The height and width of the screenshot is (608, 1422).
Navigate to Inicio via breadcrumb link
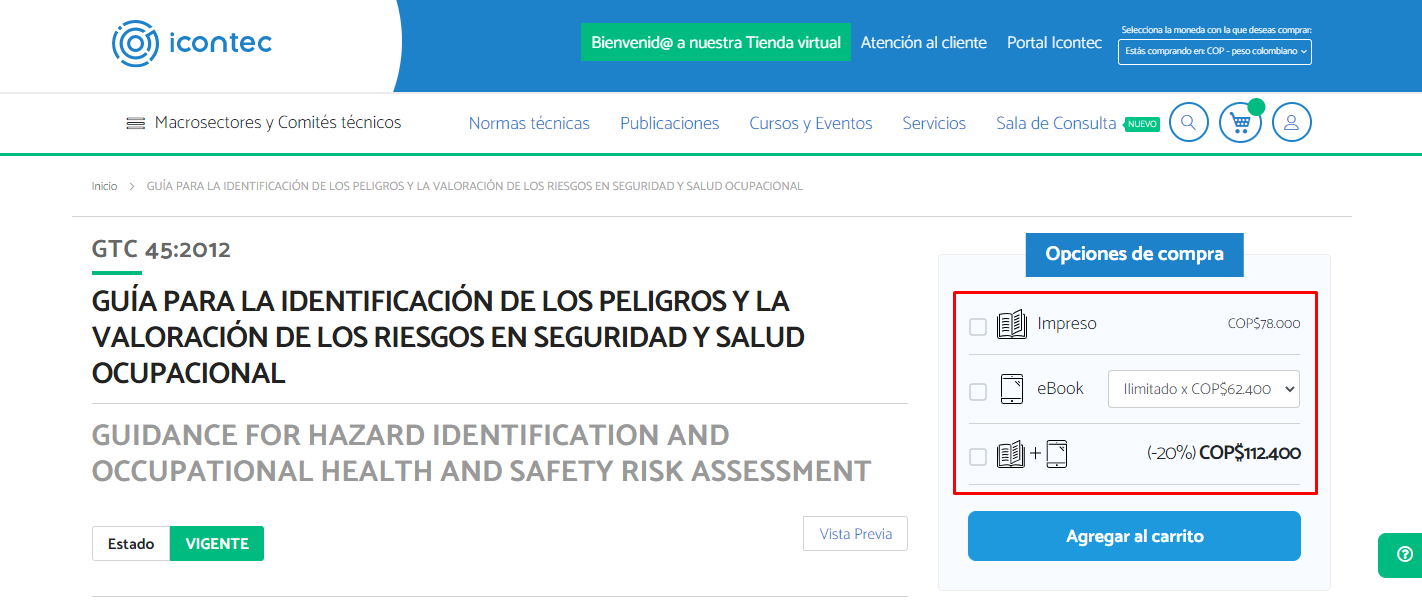coord(104,186)
